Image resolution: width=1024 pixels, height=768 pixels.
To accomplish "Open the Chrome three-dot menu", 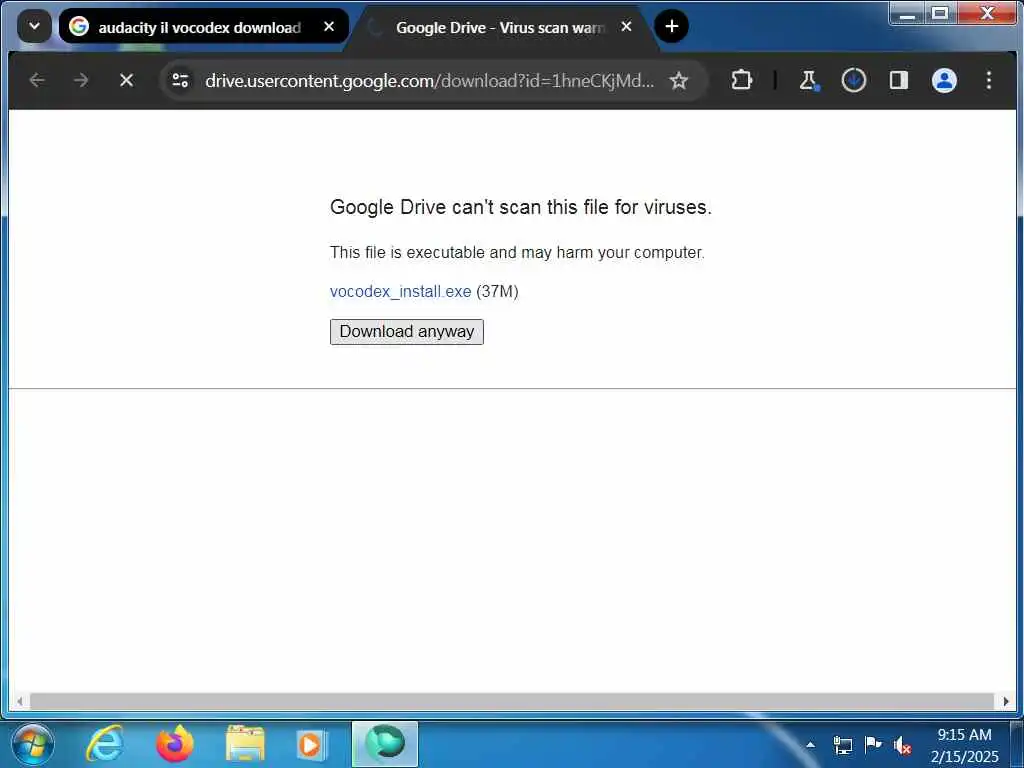I will [x=989, y=80].
